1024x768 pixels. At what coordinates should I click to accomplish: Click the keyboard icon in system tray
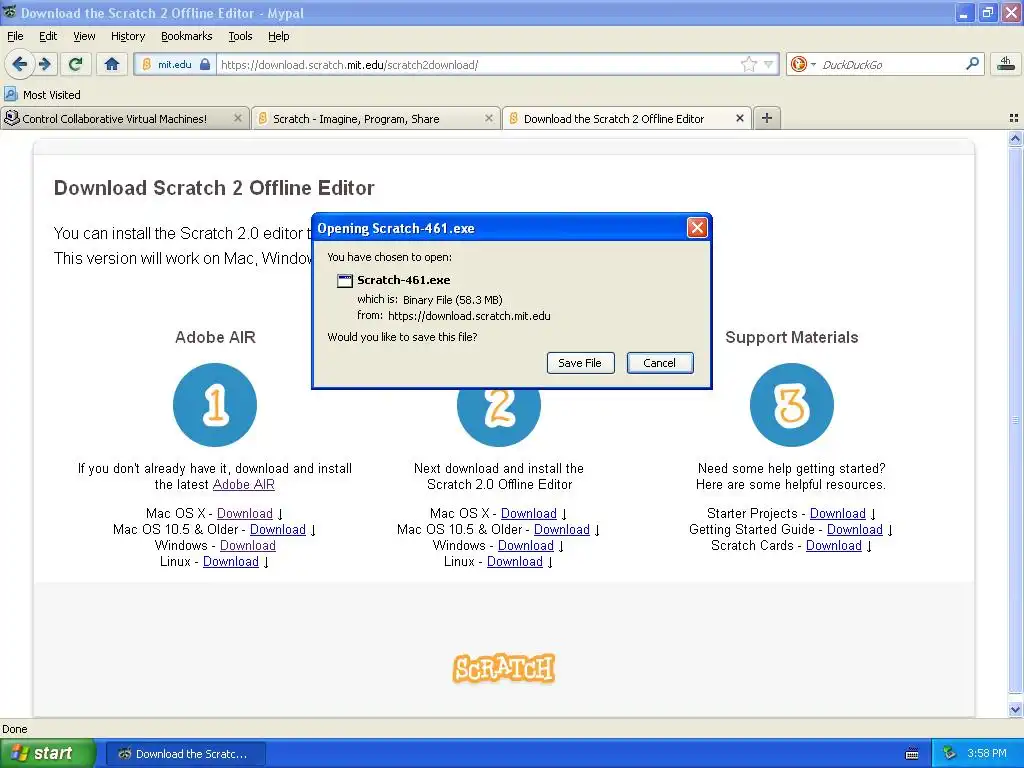[912, 754]
